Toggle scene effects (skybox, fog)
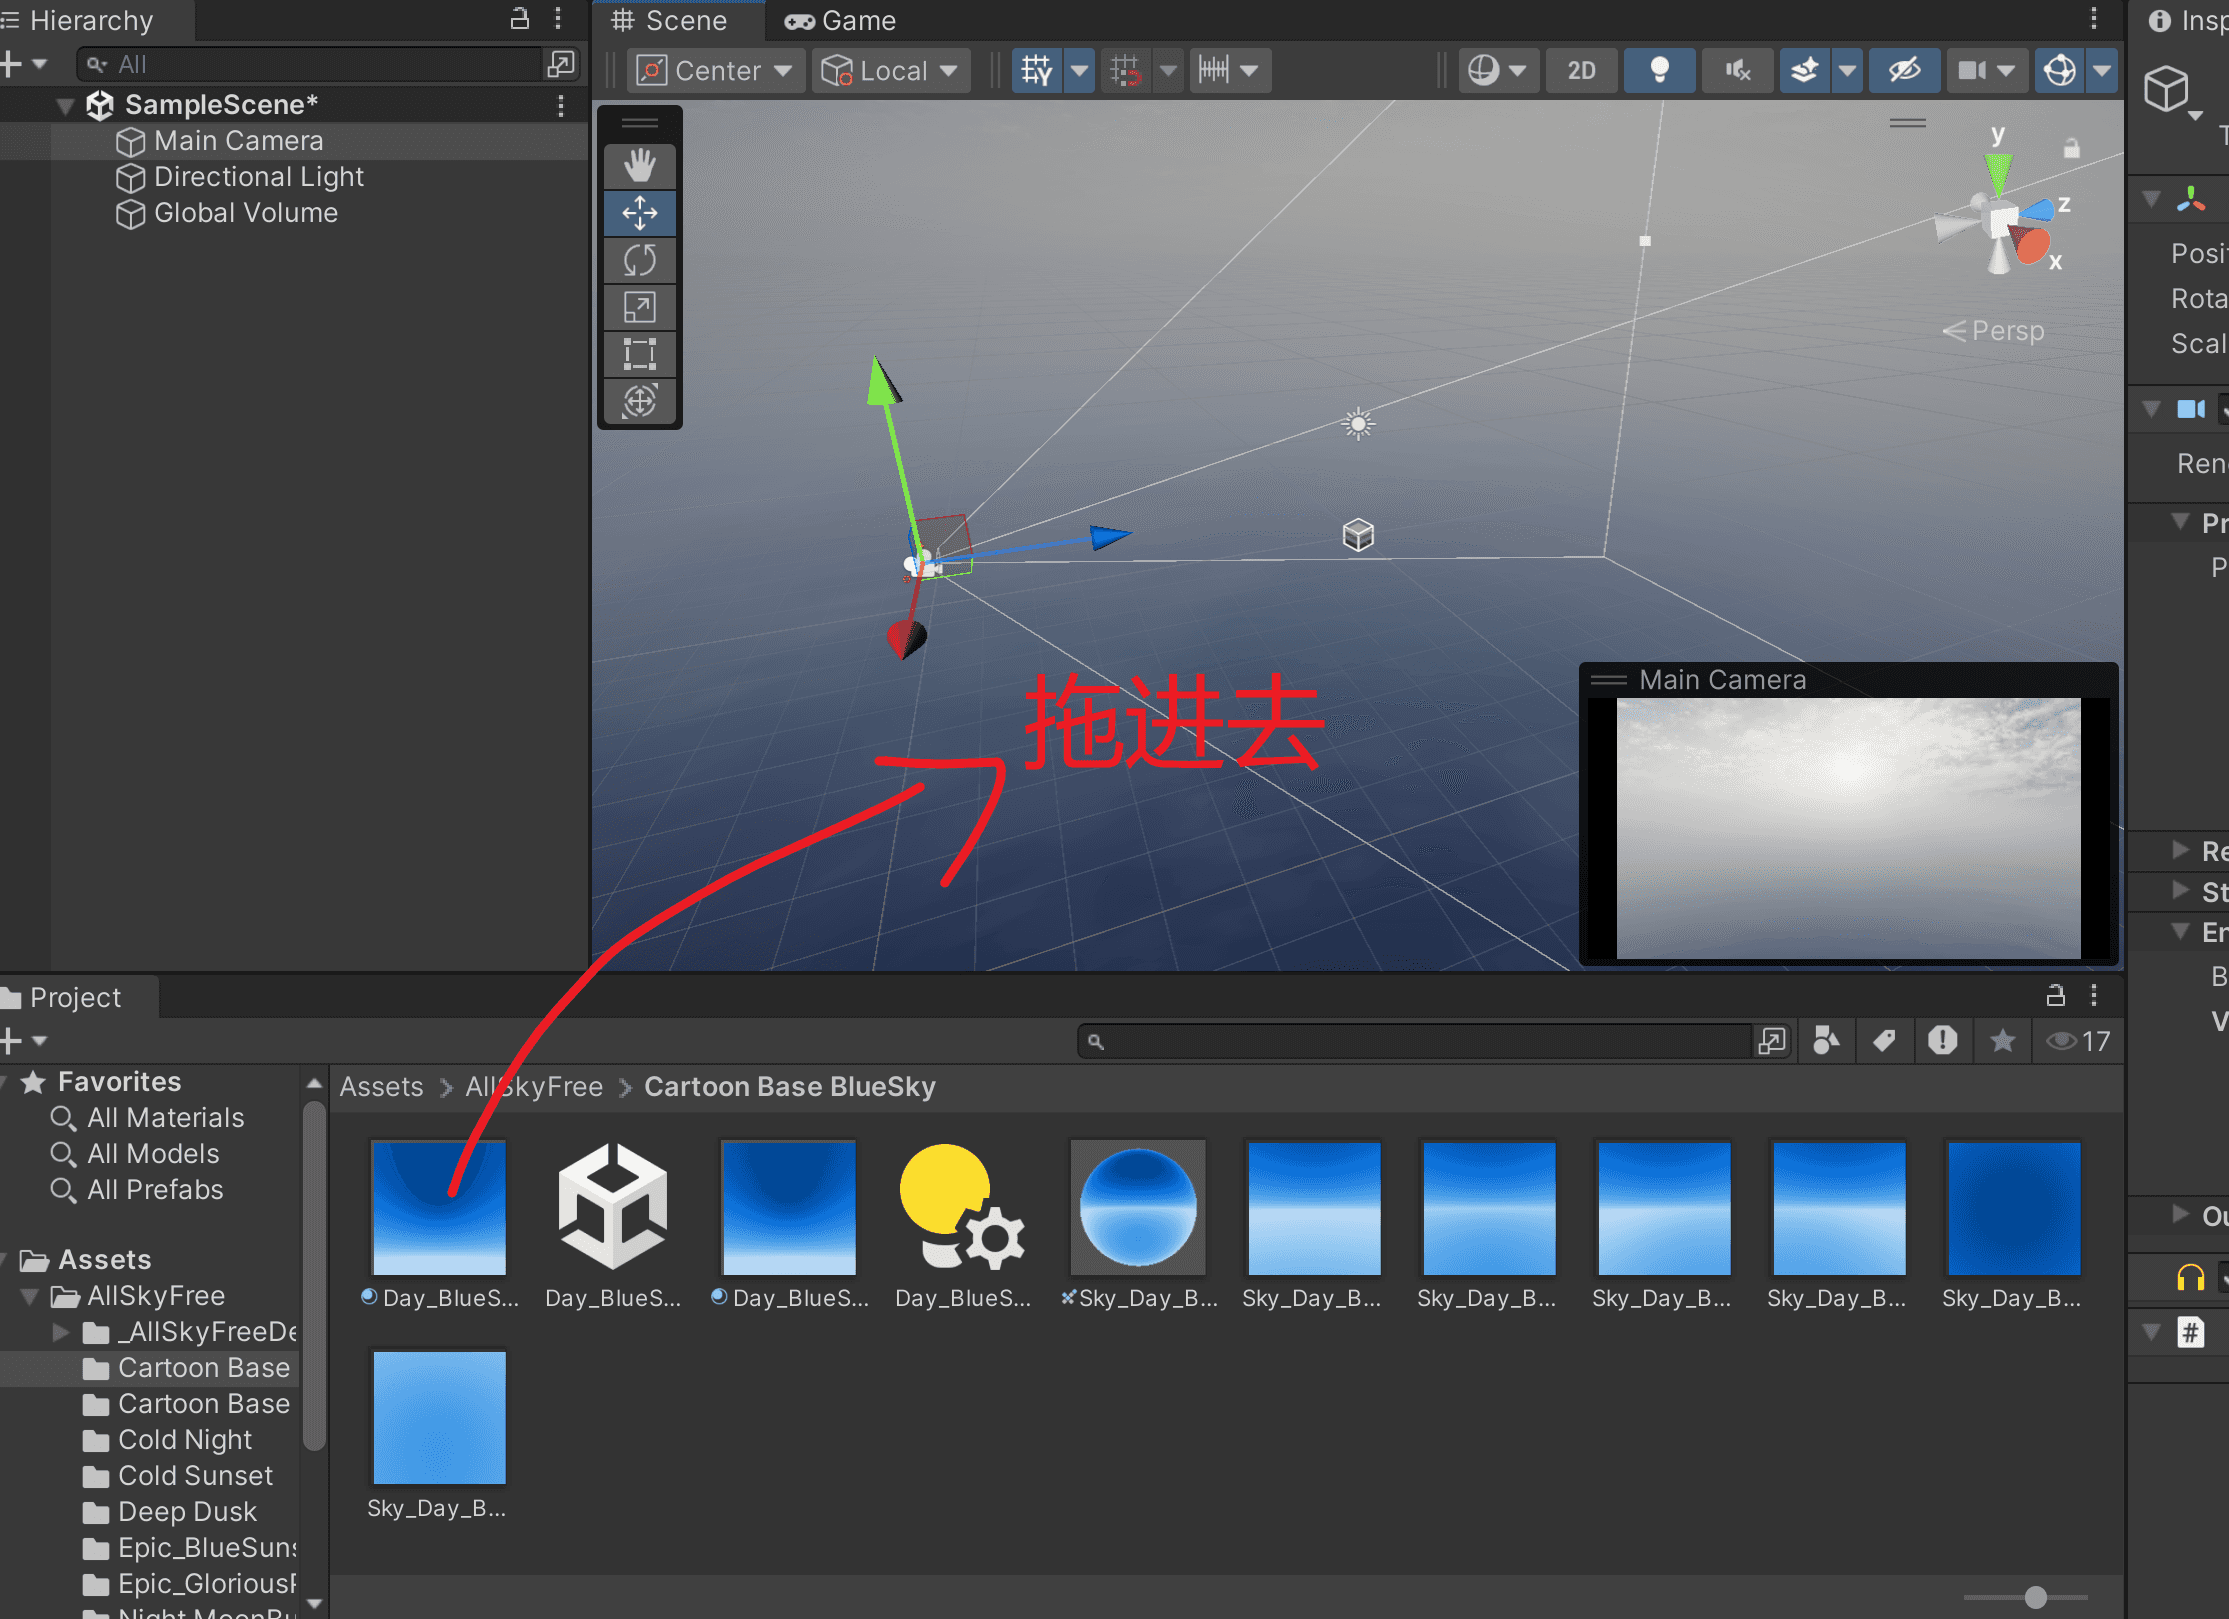 point(1805,71)
